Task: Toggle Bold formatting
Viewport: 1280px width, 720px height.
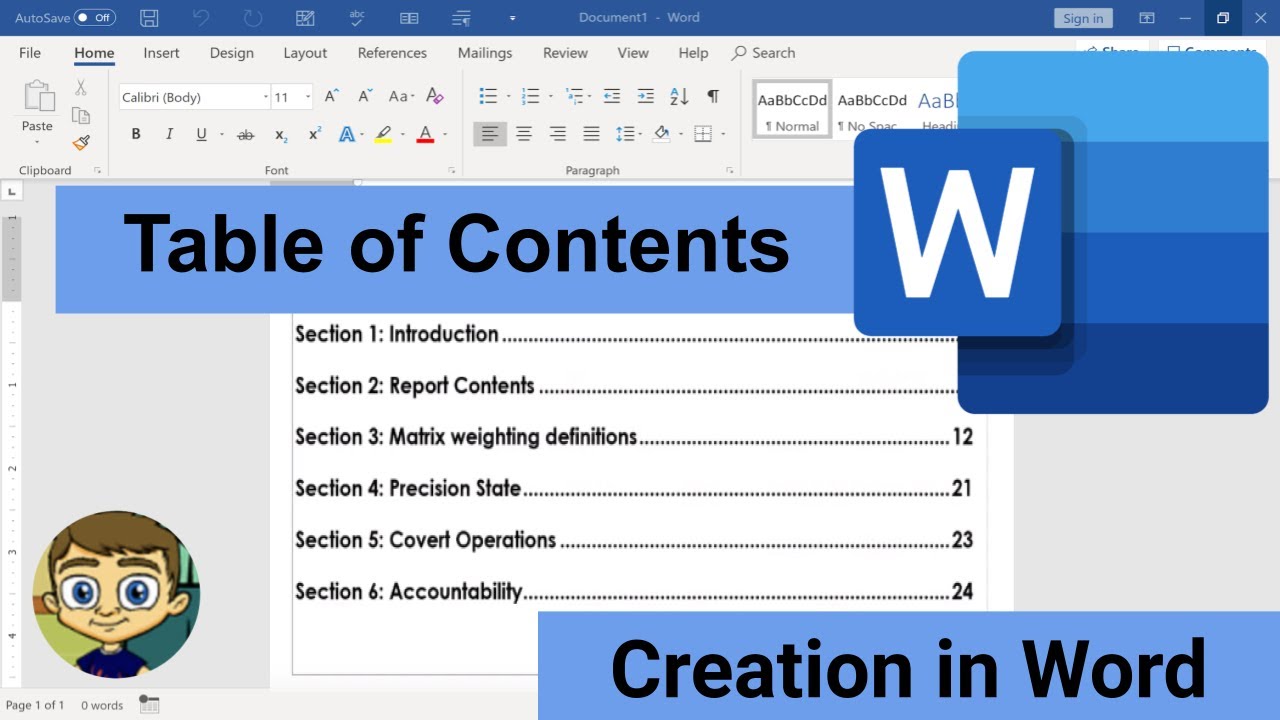Action: (136, 134)
